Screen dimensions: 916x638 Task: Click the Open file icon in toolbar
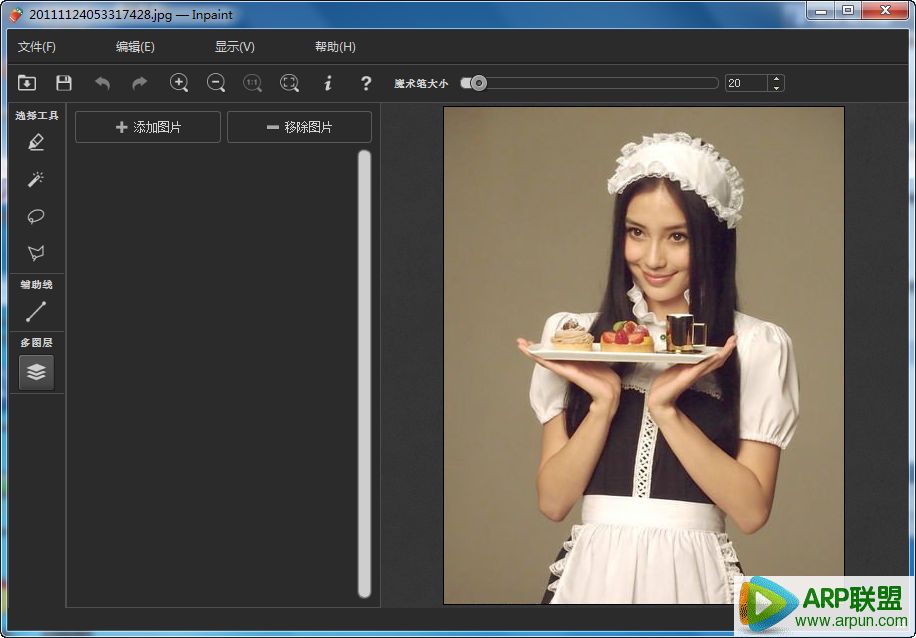[27, 83]
